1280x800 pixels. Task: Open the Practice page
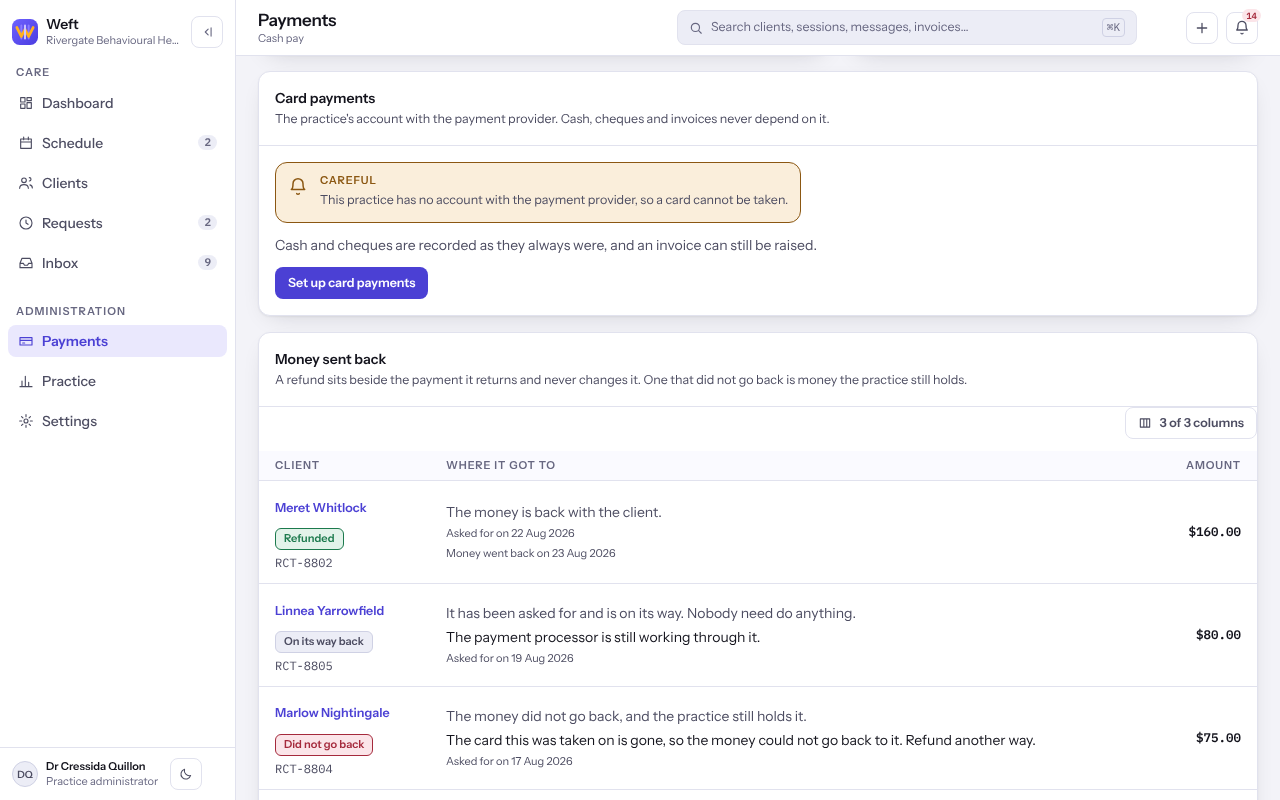pyautogui.click(x=118, y=381)
